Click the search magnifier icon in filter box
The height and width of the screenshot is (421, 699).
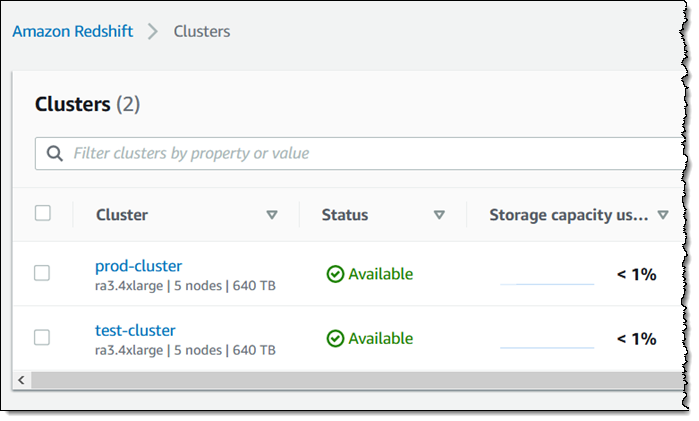(53, 154)
